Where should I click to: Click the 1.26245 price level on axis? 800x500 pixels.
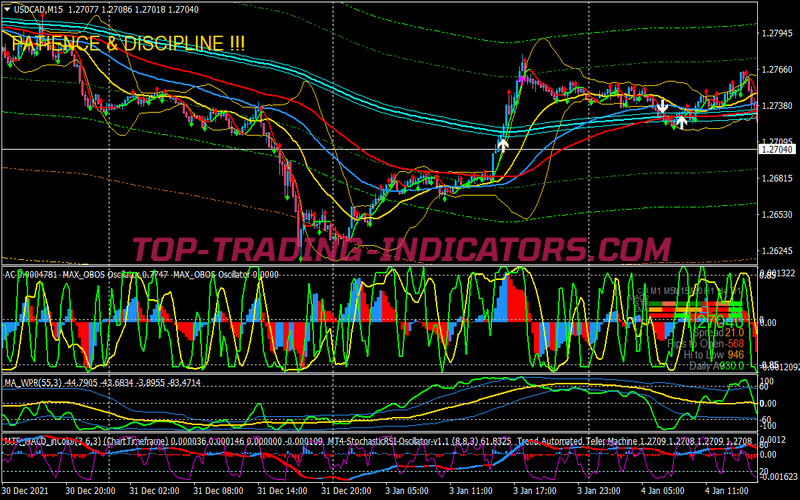click(x=777, y=251)
